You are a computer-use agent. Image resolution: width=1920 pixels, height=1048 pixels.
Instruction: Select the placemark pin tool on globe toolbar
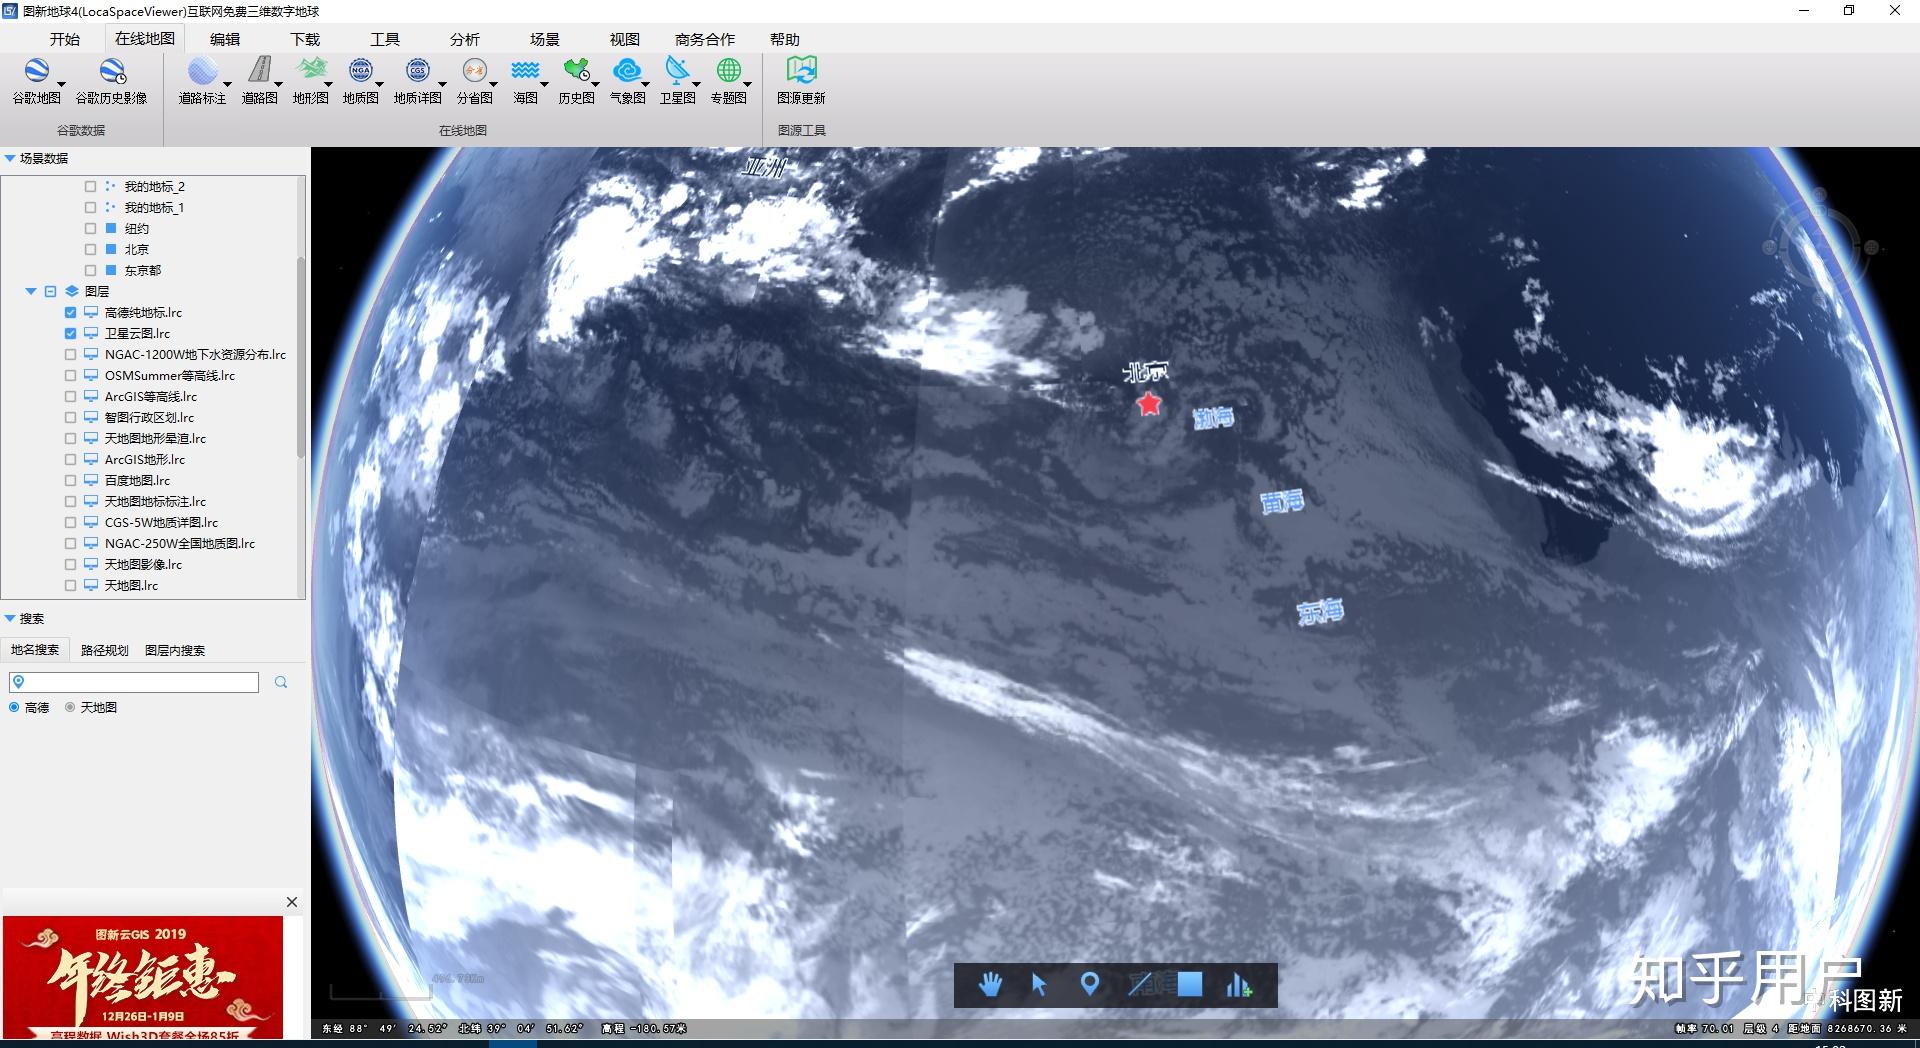[1090, 985]
